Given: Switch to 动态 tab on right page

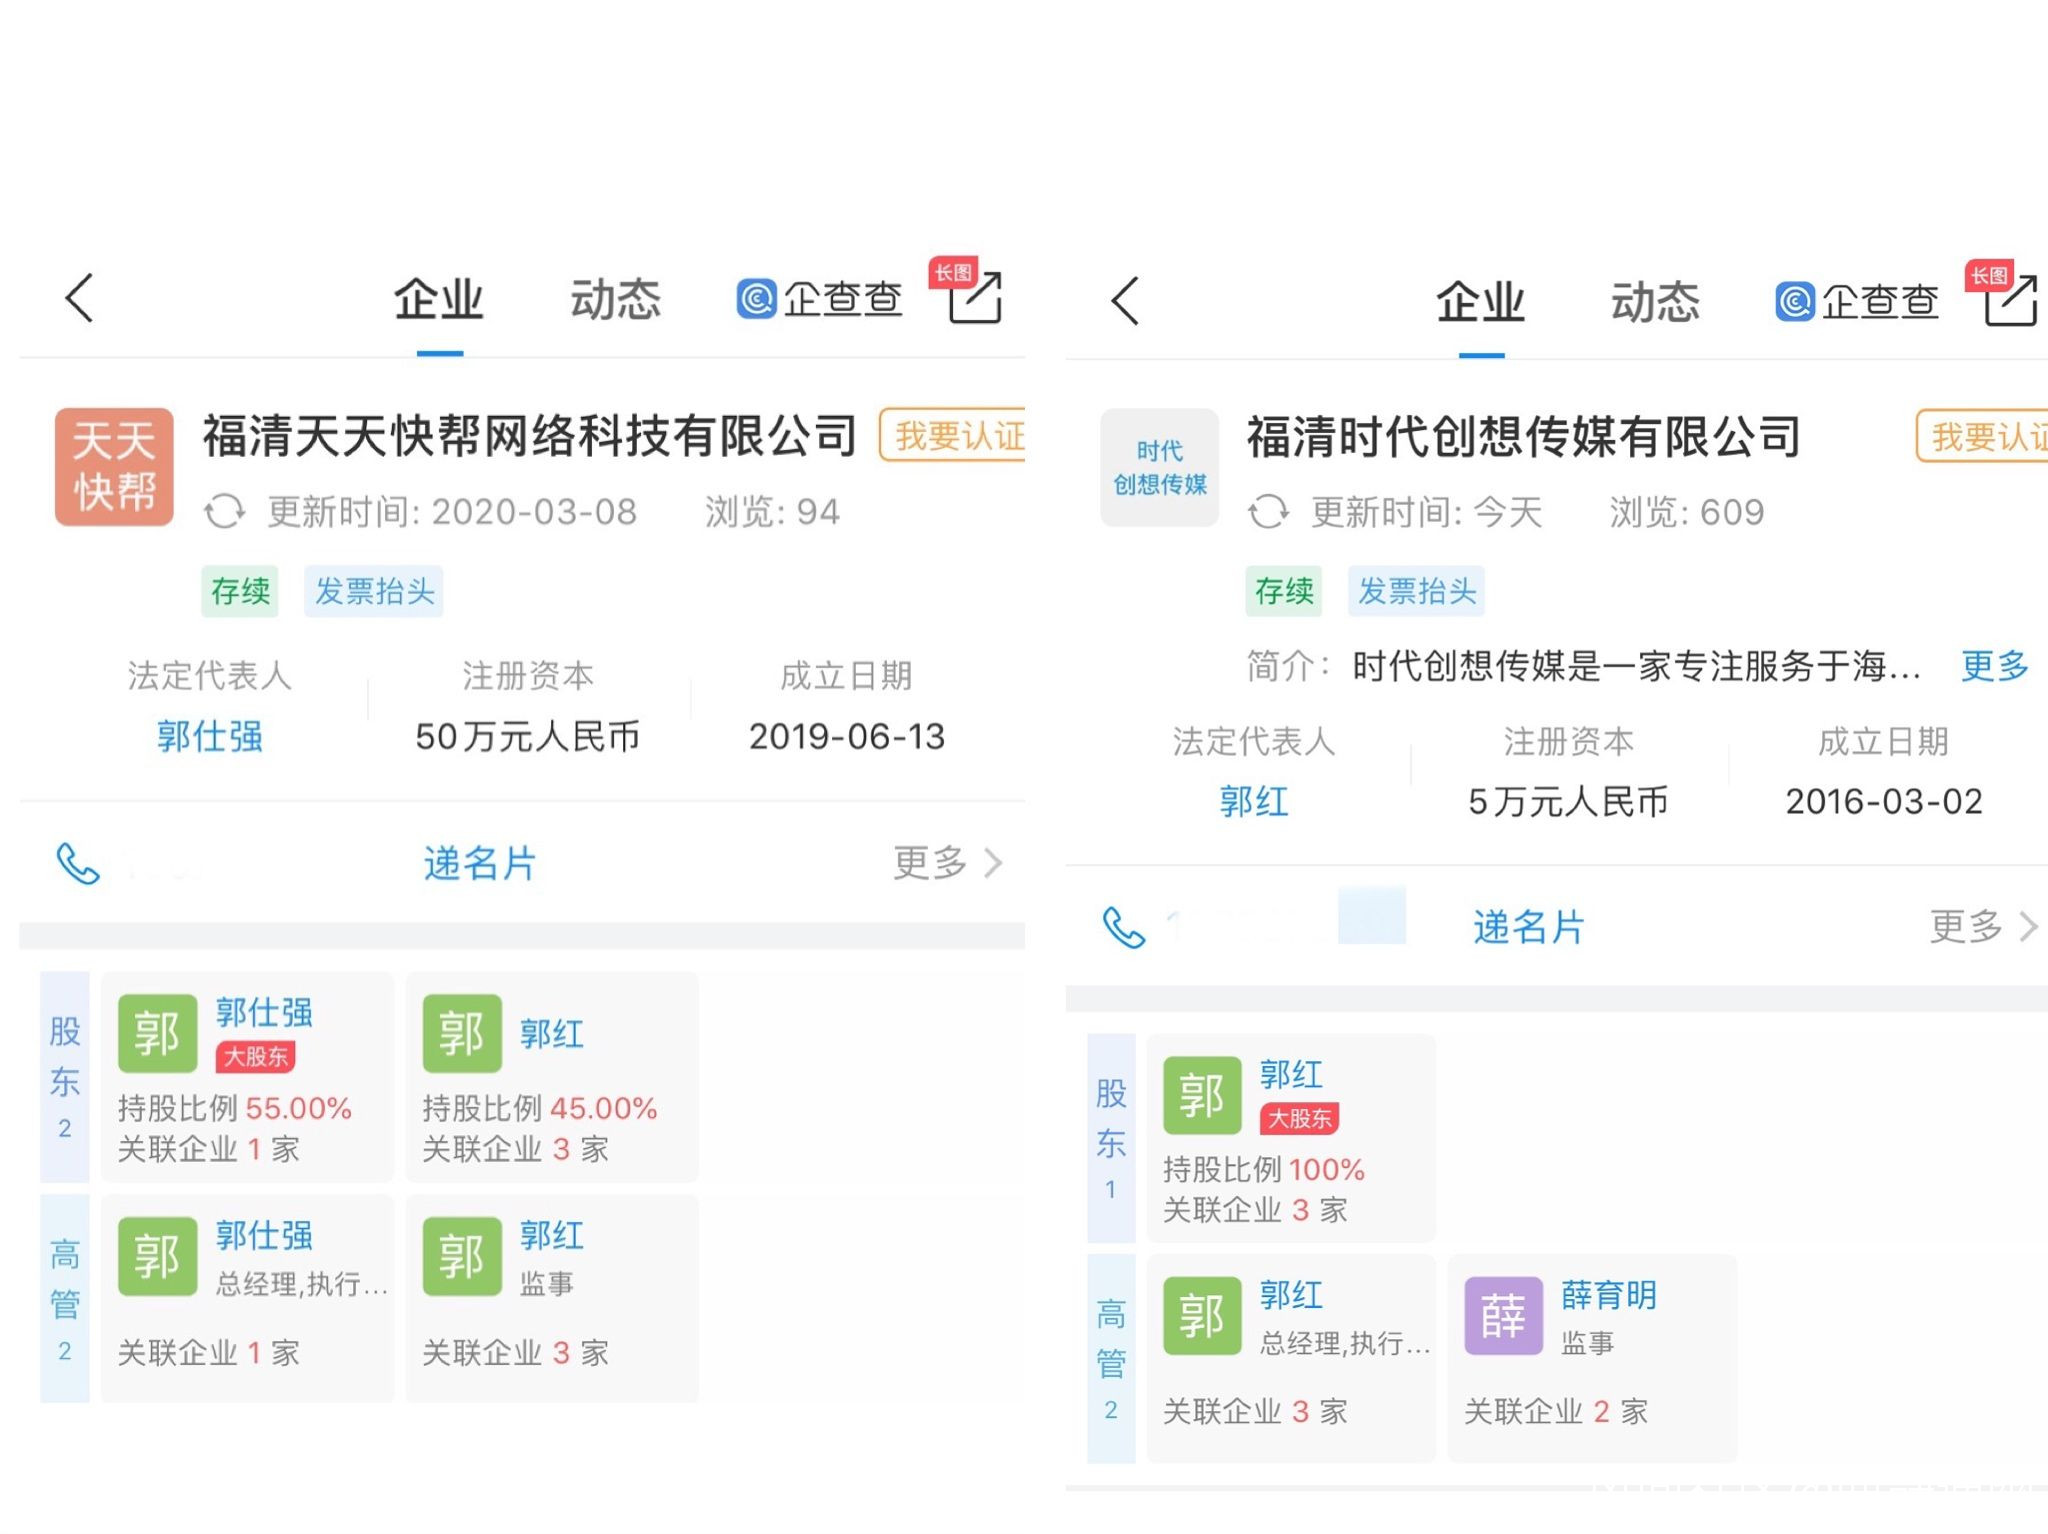Looking at the screenshot, I should (1655, 302).
